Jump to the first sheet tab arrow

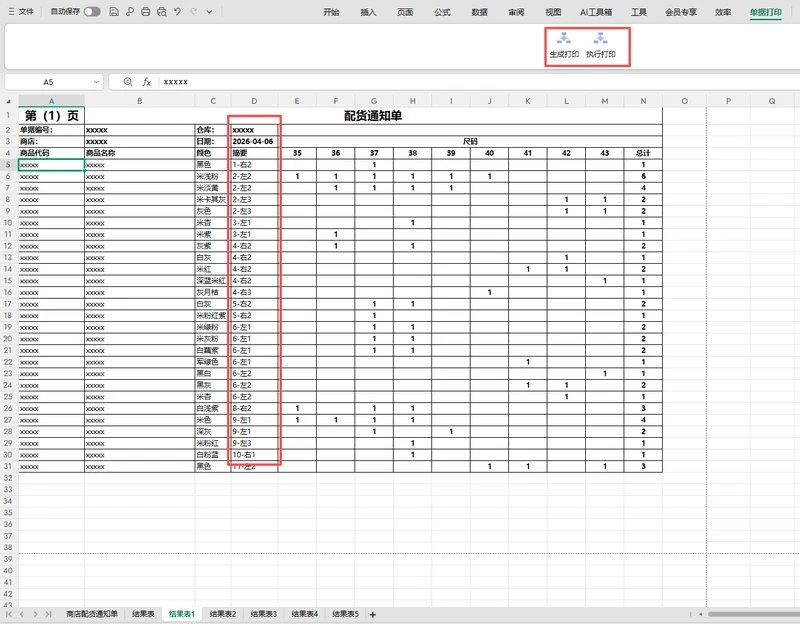[x=9, y=614]
